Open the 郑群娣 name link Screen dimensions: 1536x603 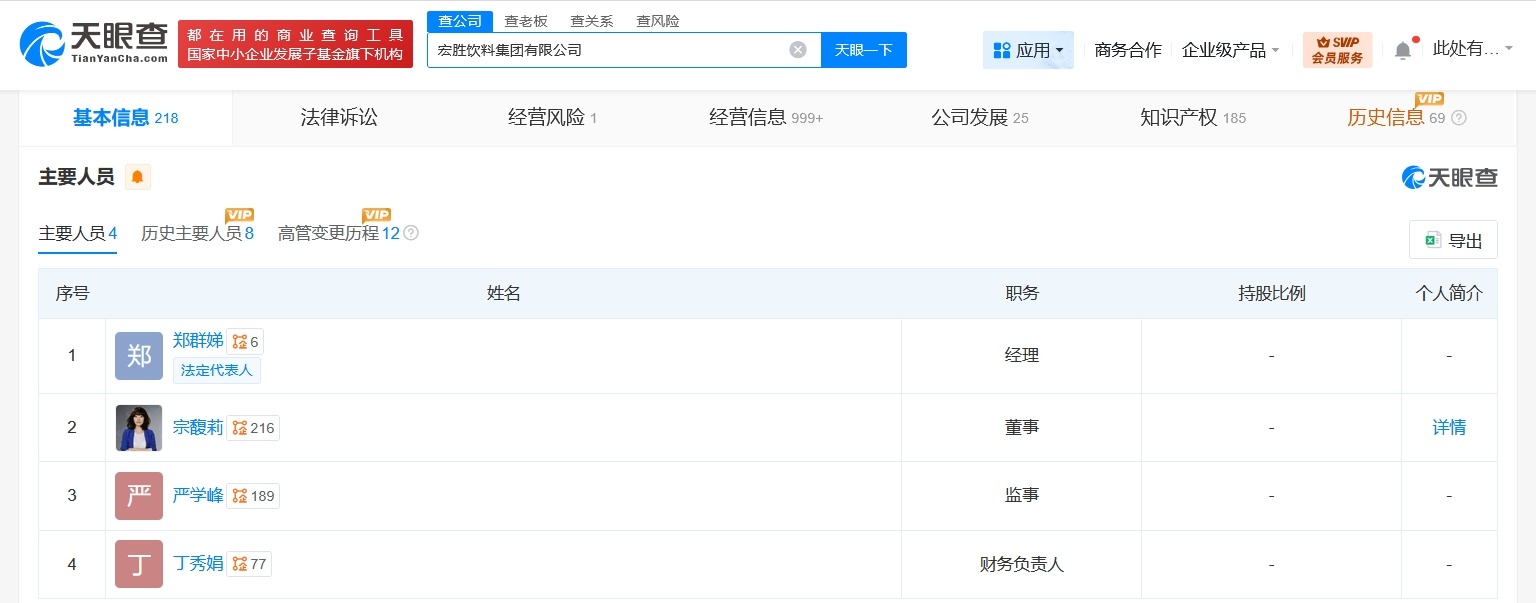tap(198, 341)
